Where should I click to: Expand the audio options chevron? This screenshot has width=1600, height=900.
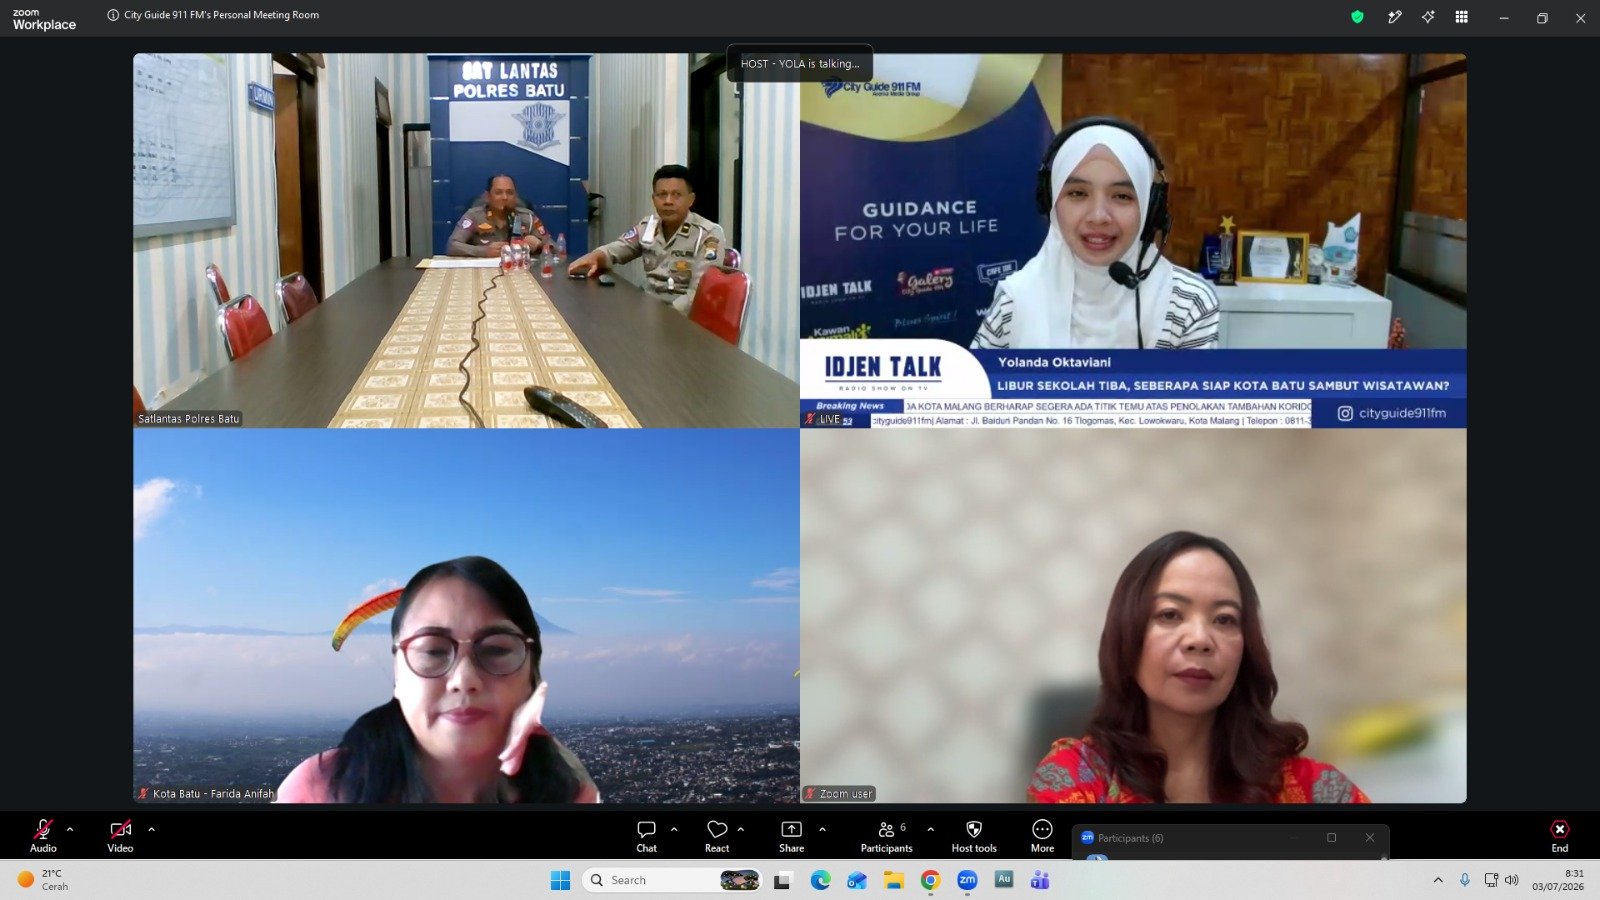click(x=70, y=829)
